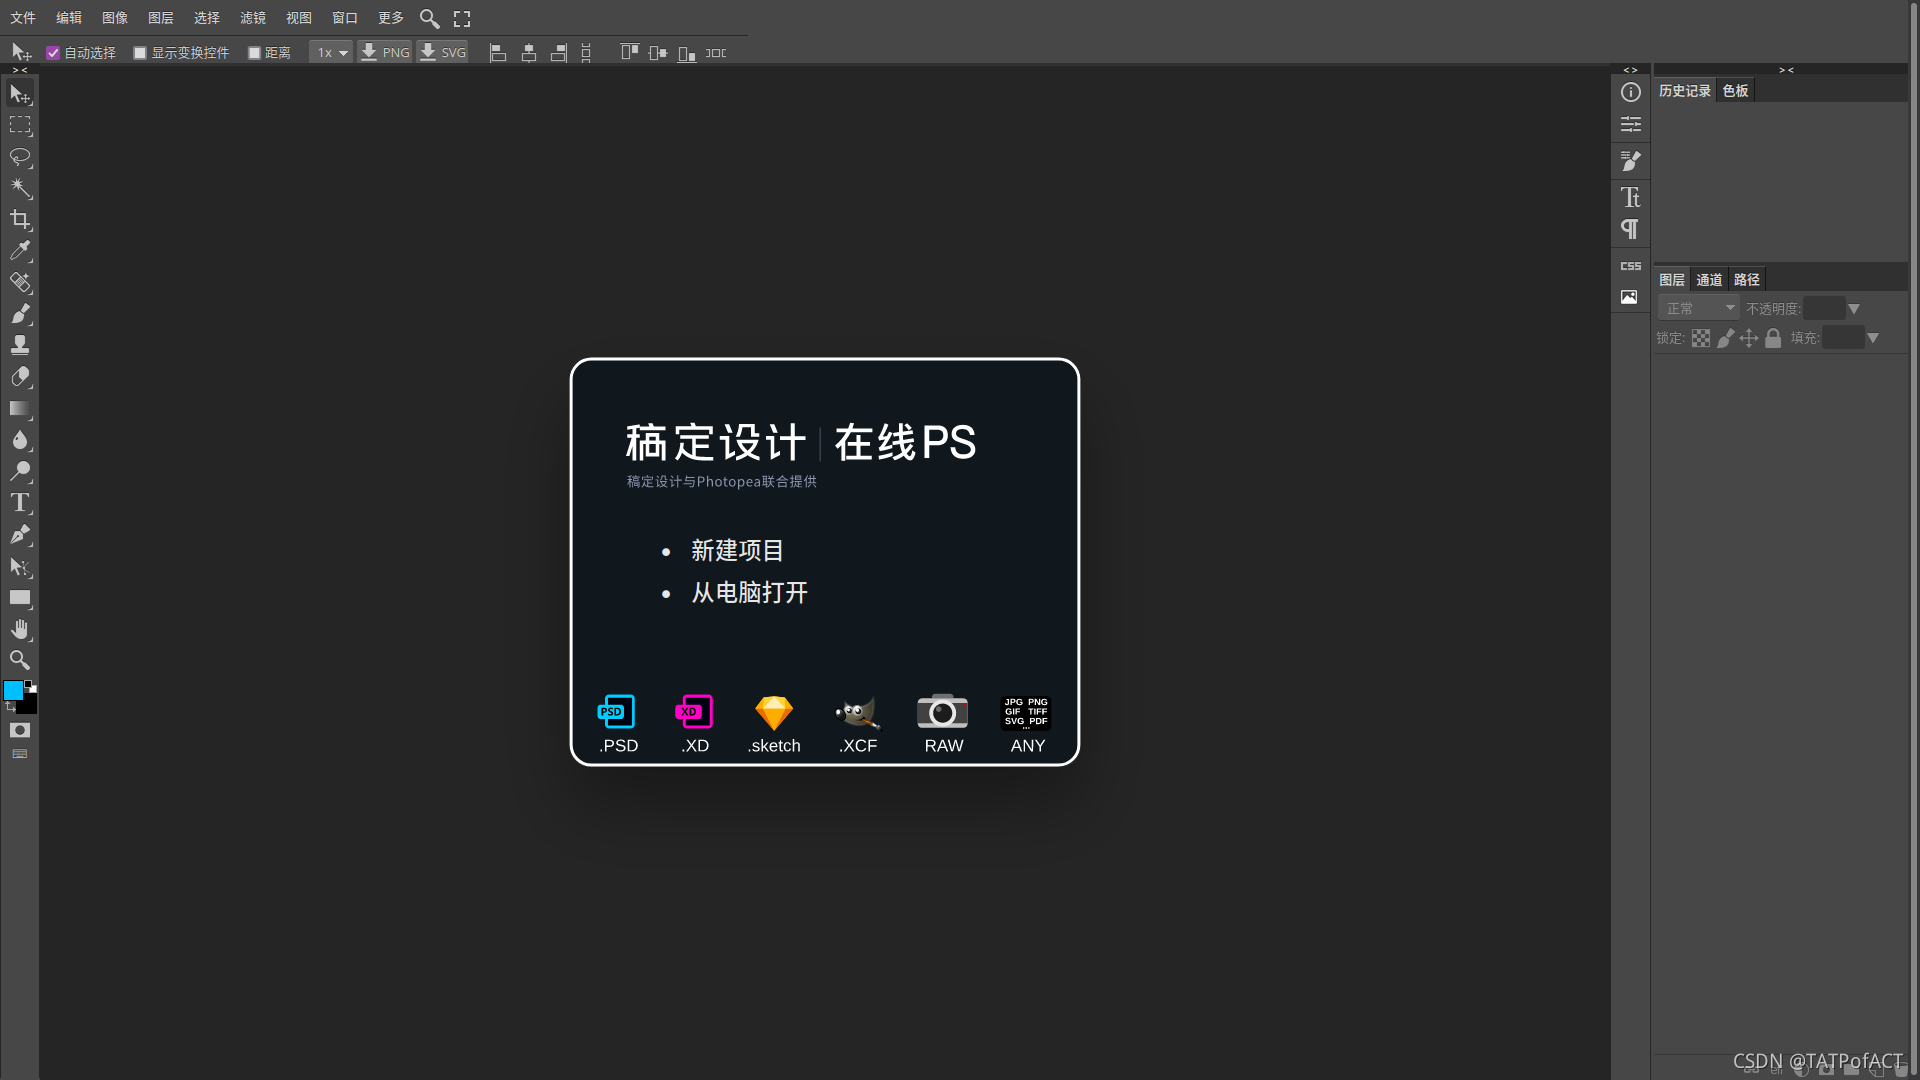Select the Healing Brush tool
The height and width of the screenshot is (1080, 1920).
click(x=20, y=283)
